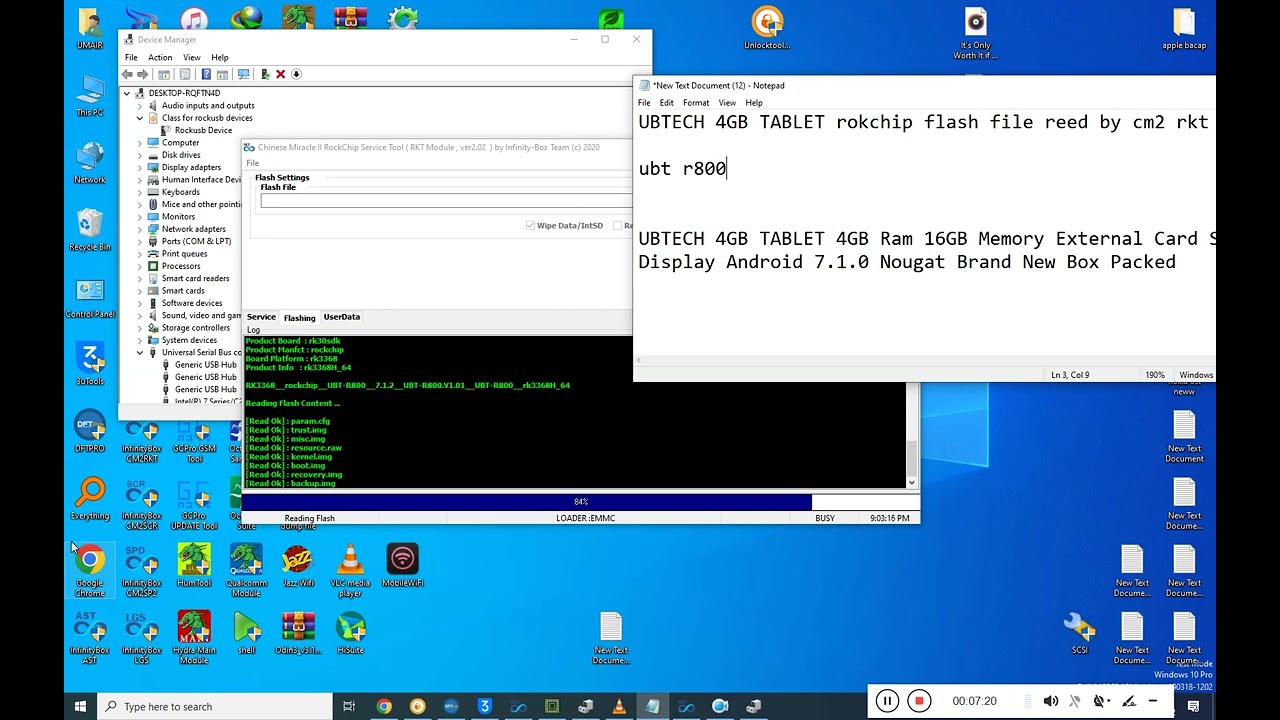The height and width of the screenshot is (720, 1280).
Task: Open HumTool desktop icon
Action: point(194,566)
